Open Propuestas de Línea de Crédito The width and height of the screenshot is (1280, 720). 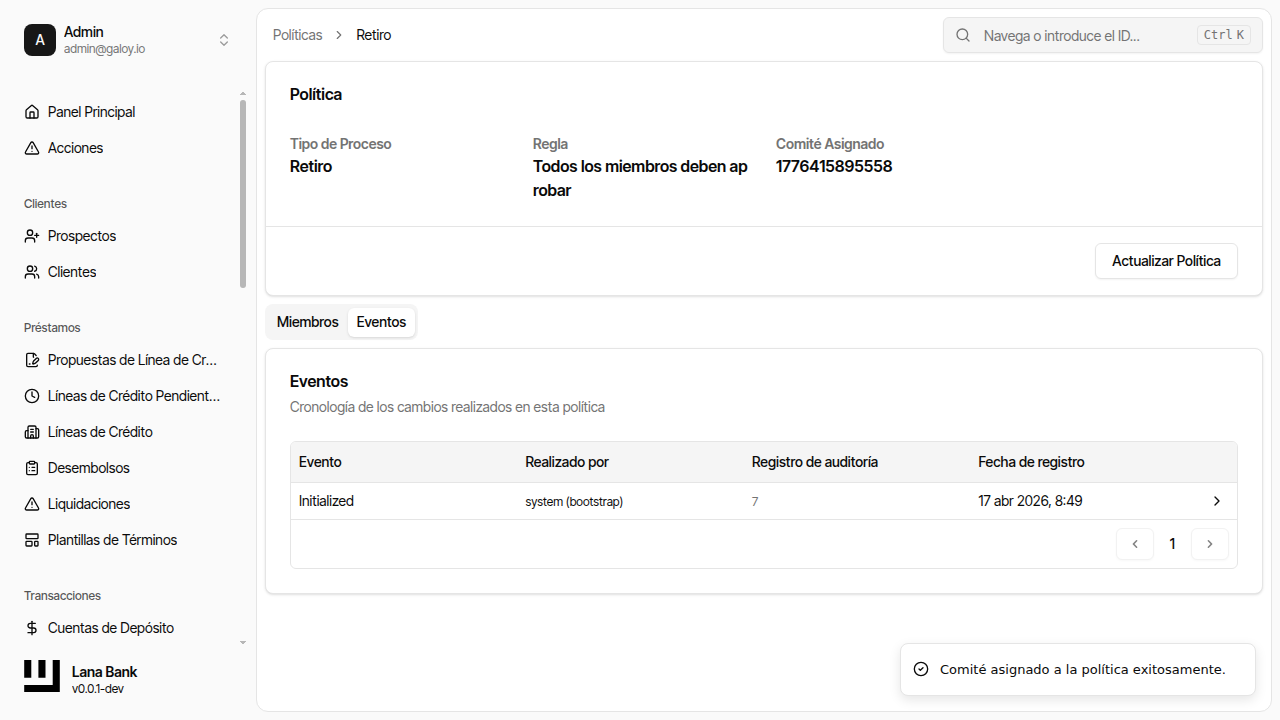coord(134,359)
